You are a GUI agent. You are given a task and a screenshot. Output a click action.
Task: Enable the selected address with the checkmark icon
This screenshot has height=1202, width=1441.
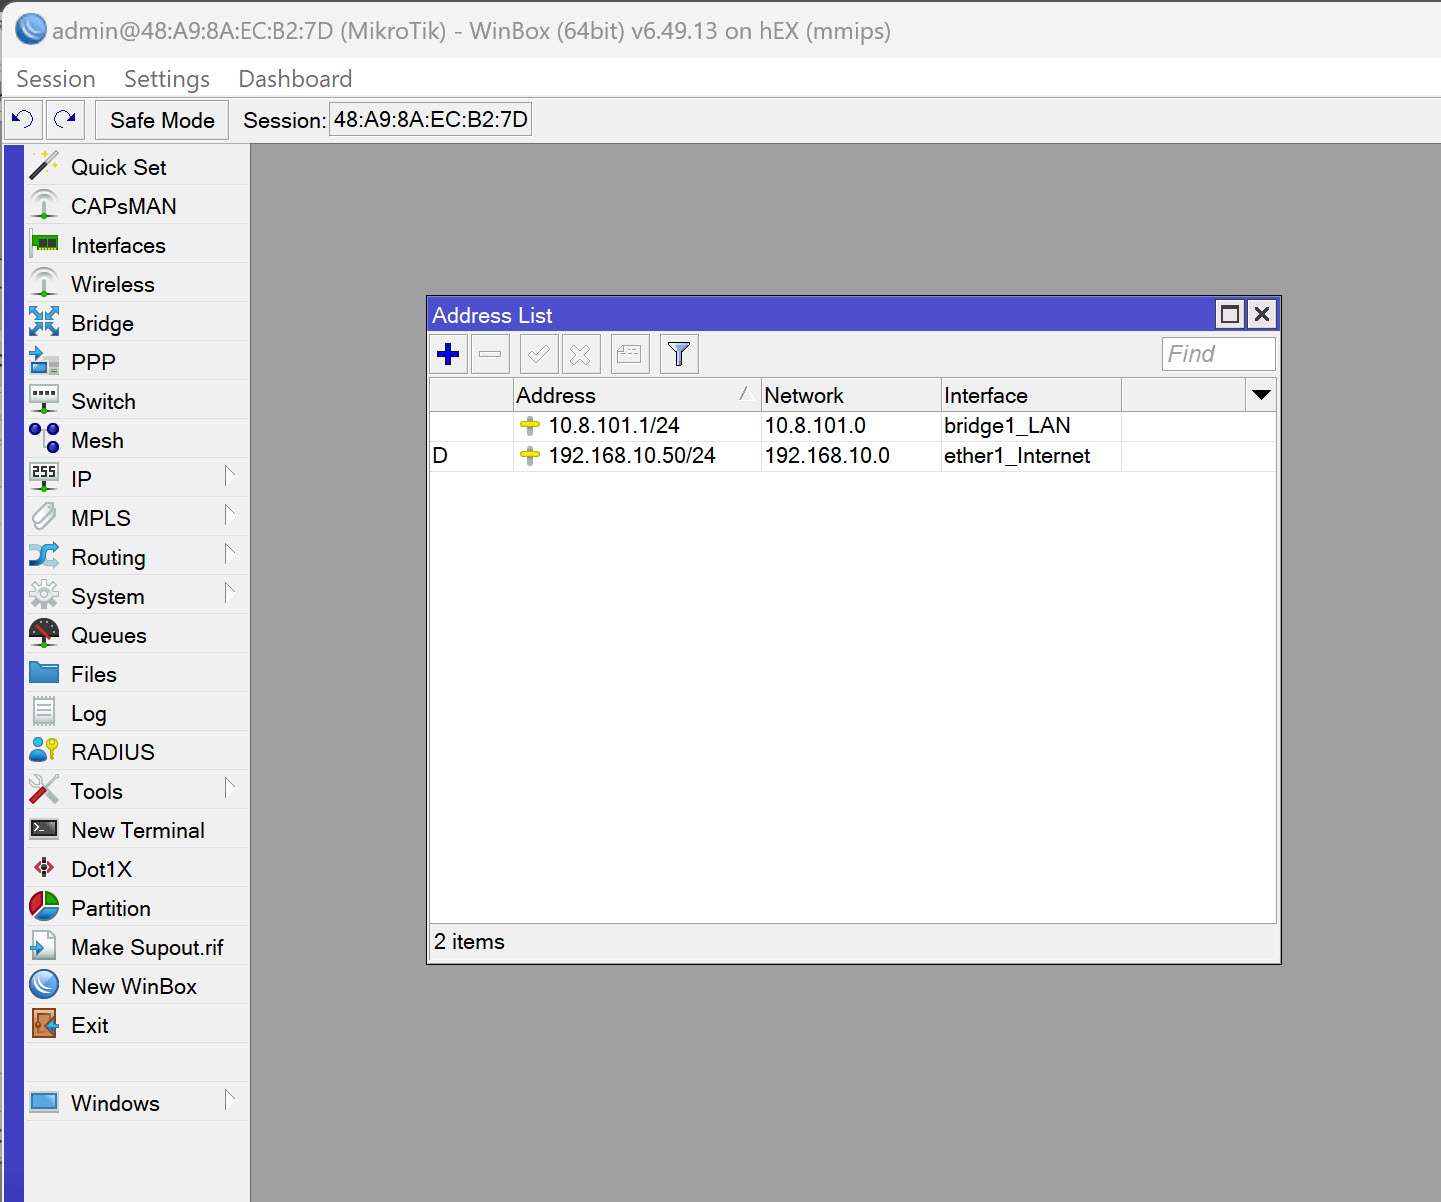(538, 353)
